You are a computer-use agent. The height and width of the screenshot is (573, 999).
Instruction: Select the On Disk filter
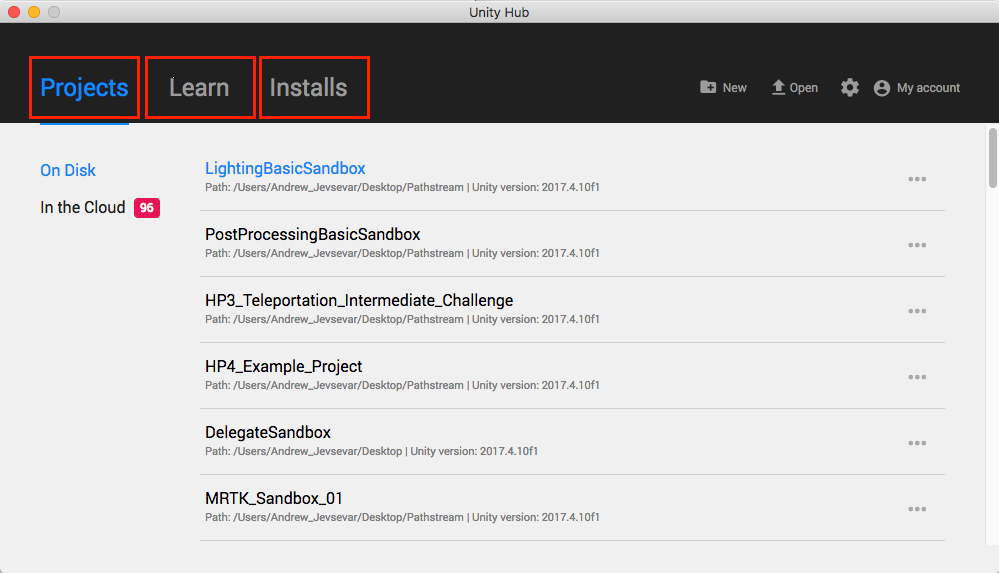68,170
